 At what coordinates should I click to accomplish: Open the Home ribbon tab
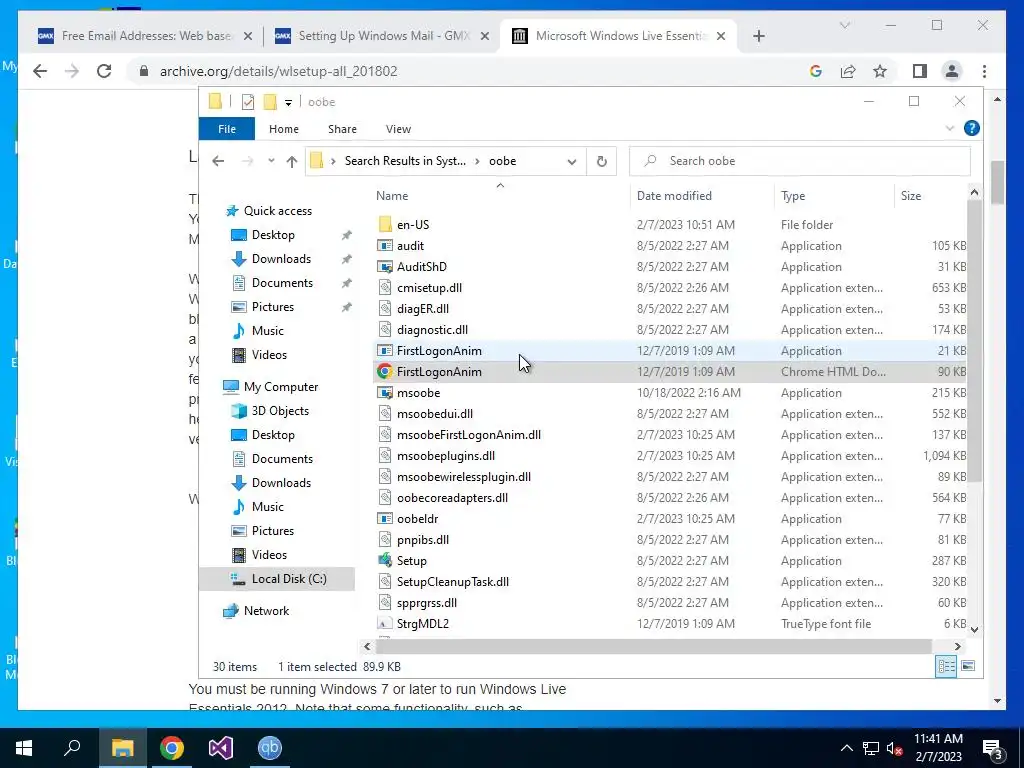(x=283, y=129)
